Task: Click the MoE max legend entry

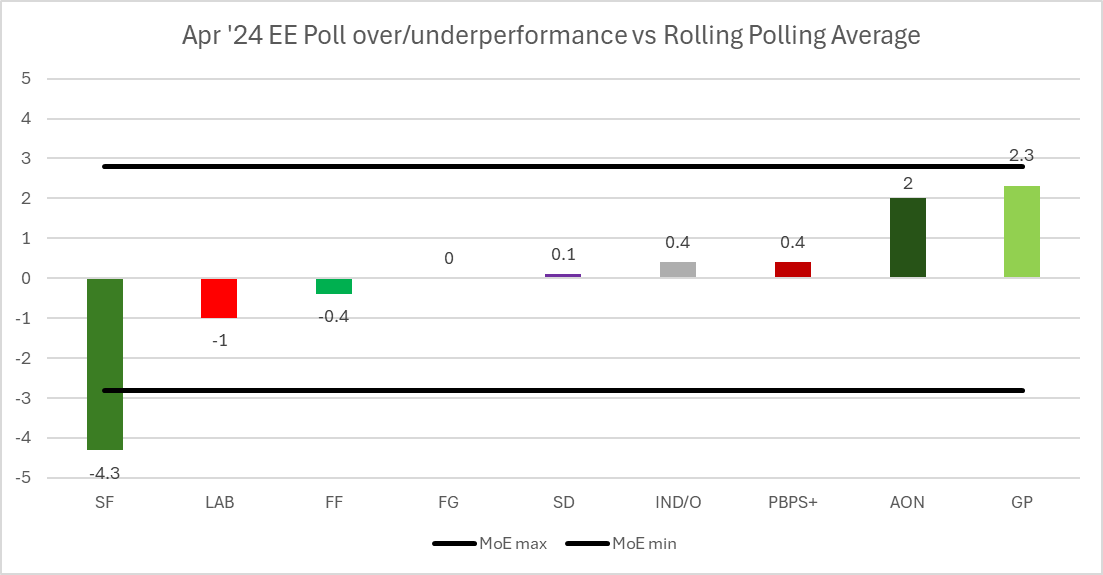Action: (490, 544)
